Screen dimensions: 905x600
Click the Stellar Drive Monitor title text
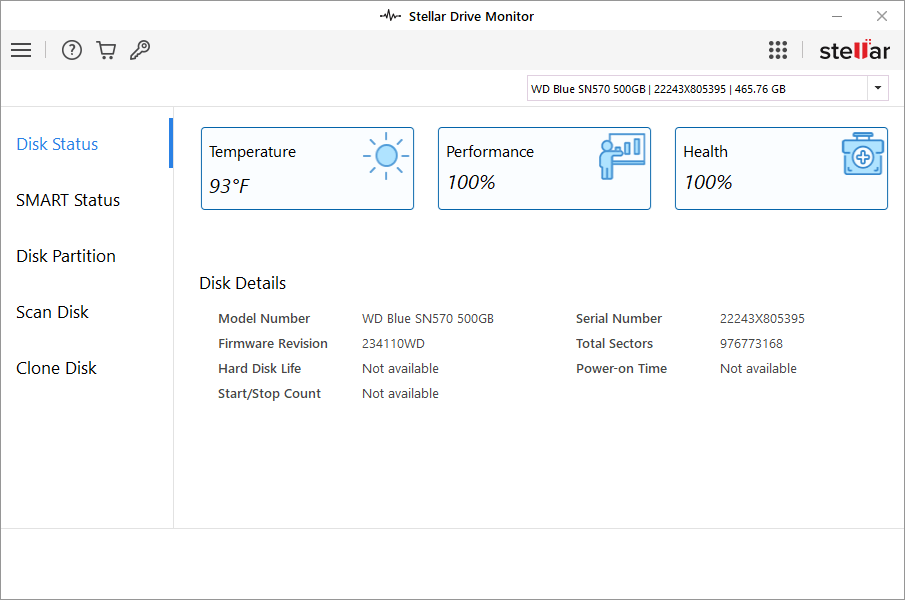[x=471, y=16]
